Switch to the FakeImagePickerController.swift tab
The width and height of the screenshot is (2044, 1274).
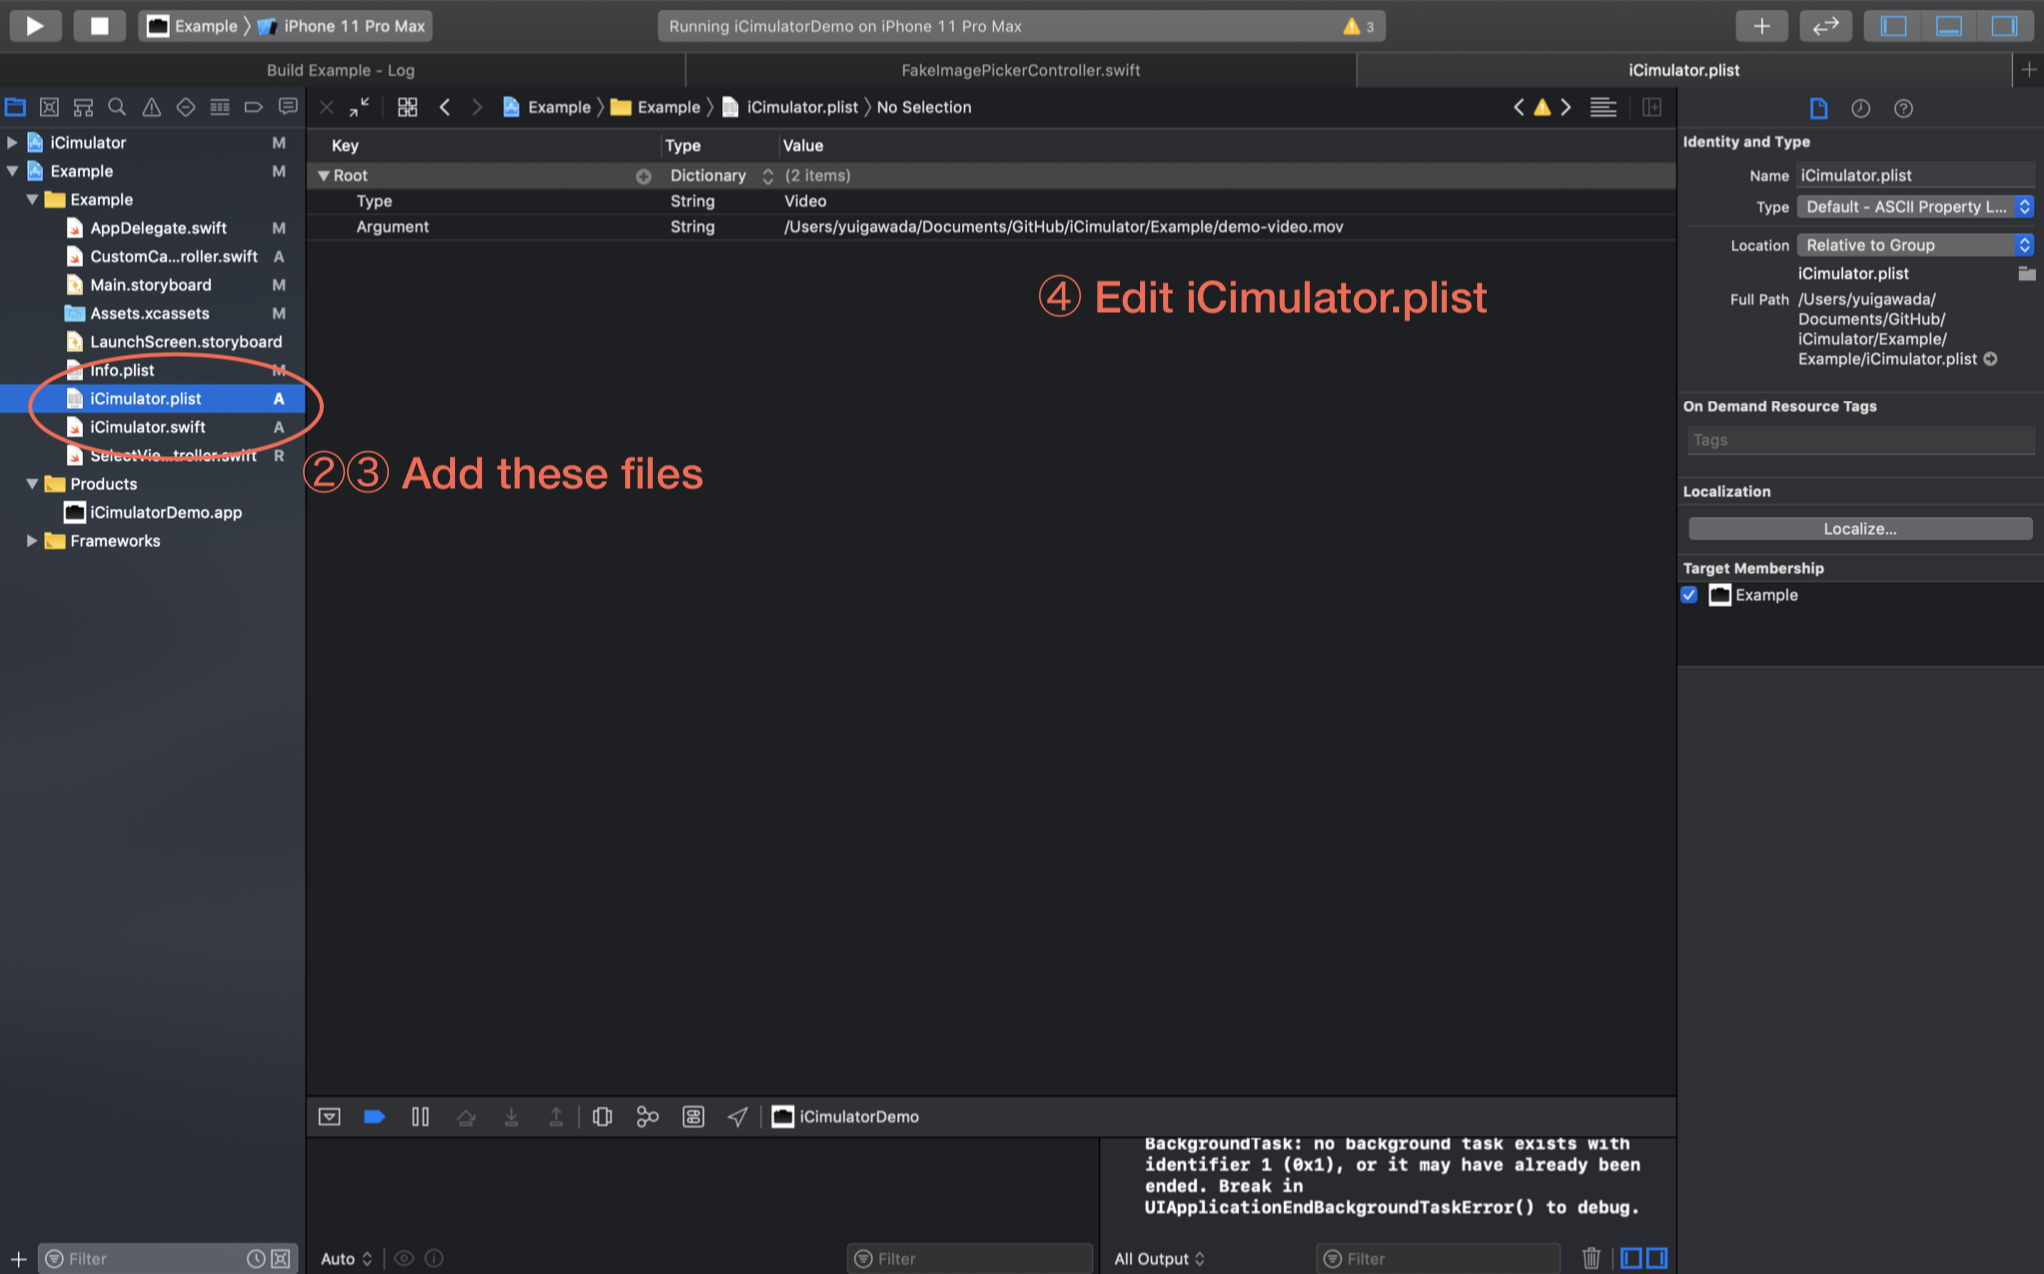[x=1020, y=70]
